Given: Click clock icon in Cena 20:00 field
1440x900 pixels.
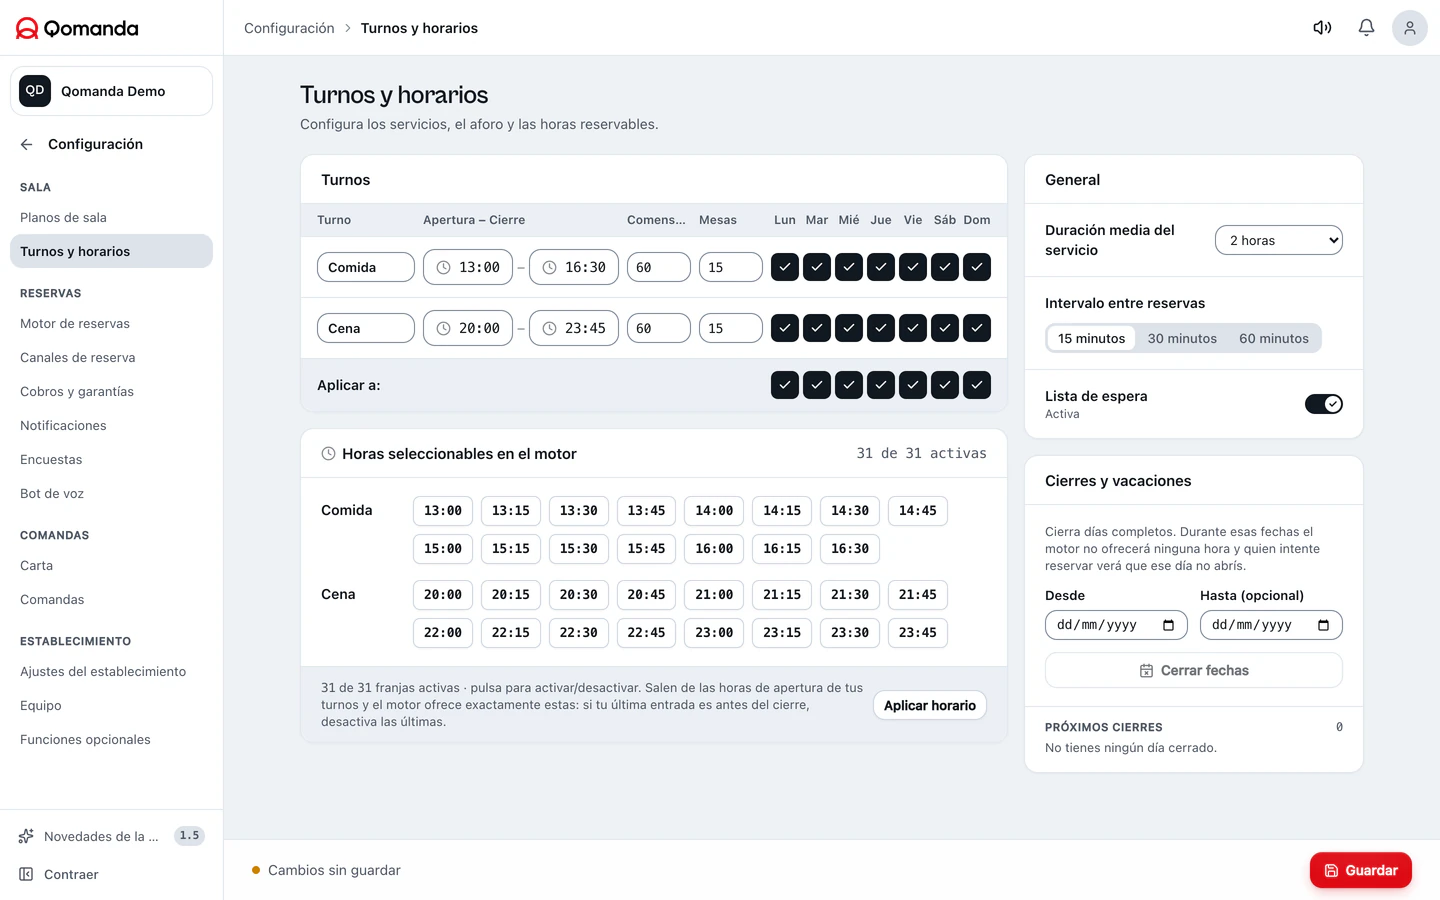Looking at the screenshot, I should pyautogui.click(x=443, y=328).
